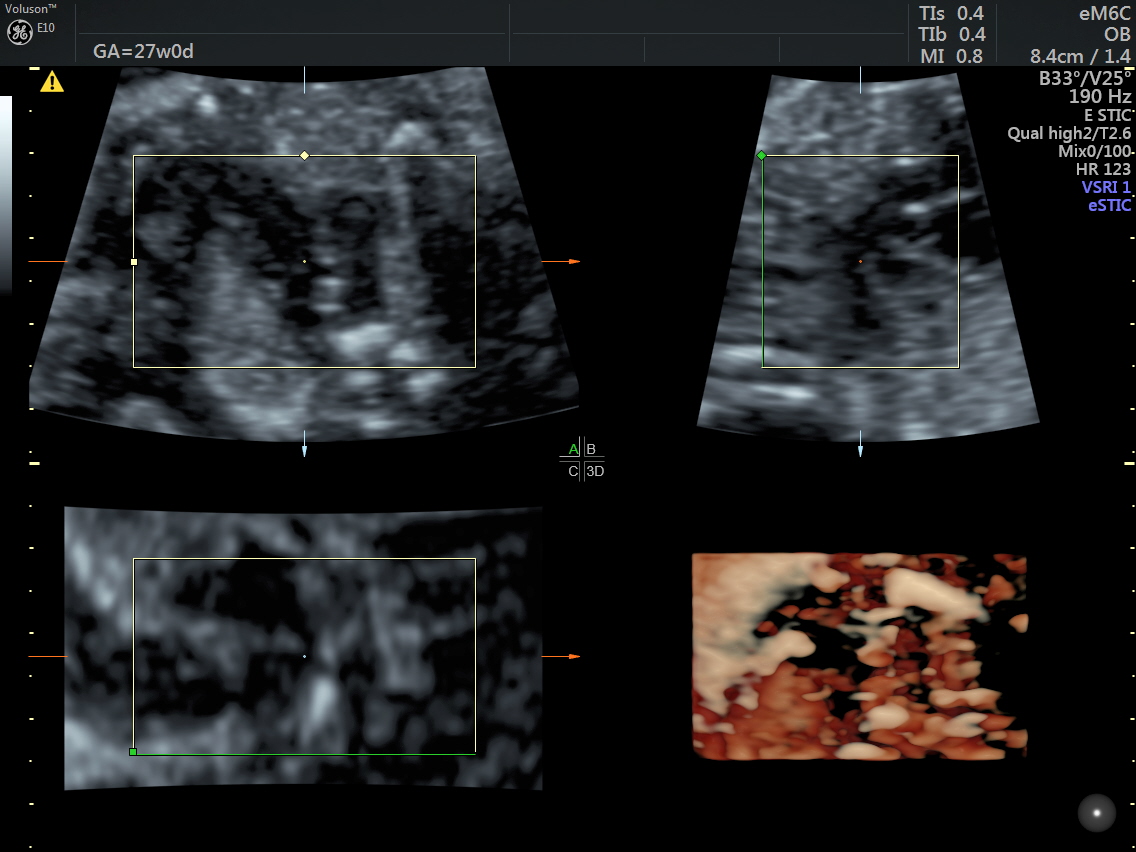
Task: Click blue down arrow below panel A
Action: [x=304, y=451]
